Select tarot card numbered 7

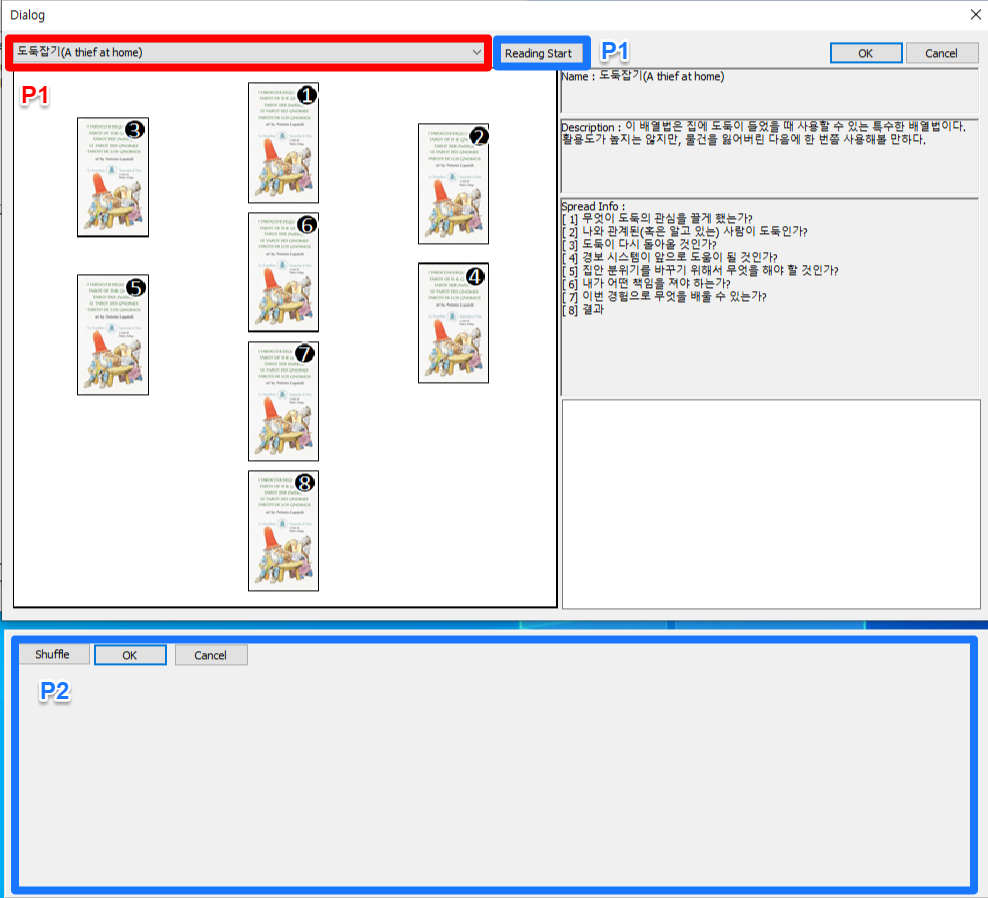284,401
